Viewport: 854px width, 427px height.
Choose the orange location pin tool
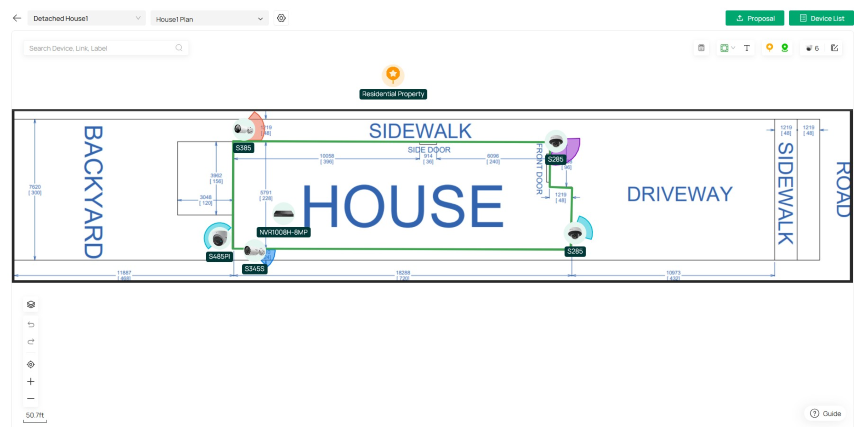coord(769,48)
